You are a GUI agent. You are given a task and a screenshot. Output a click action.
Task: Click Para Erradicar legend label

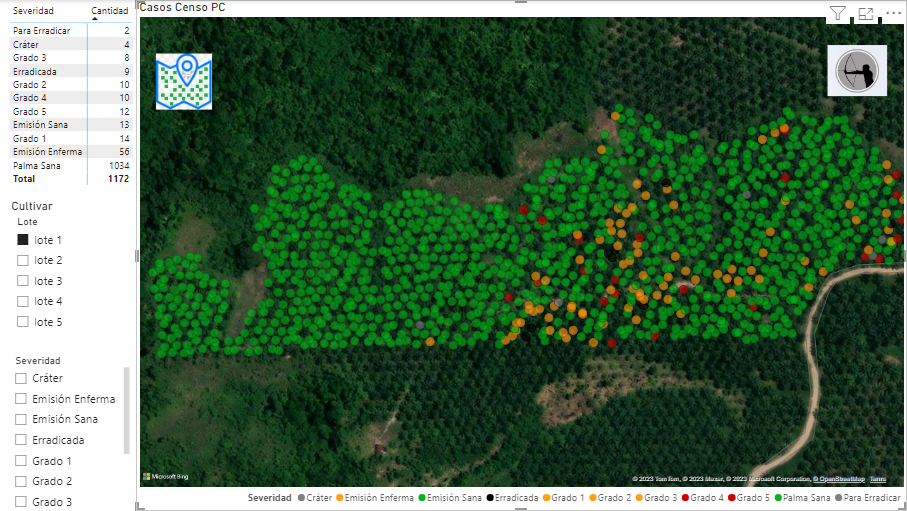[x=872, y=498]
